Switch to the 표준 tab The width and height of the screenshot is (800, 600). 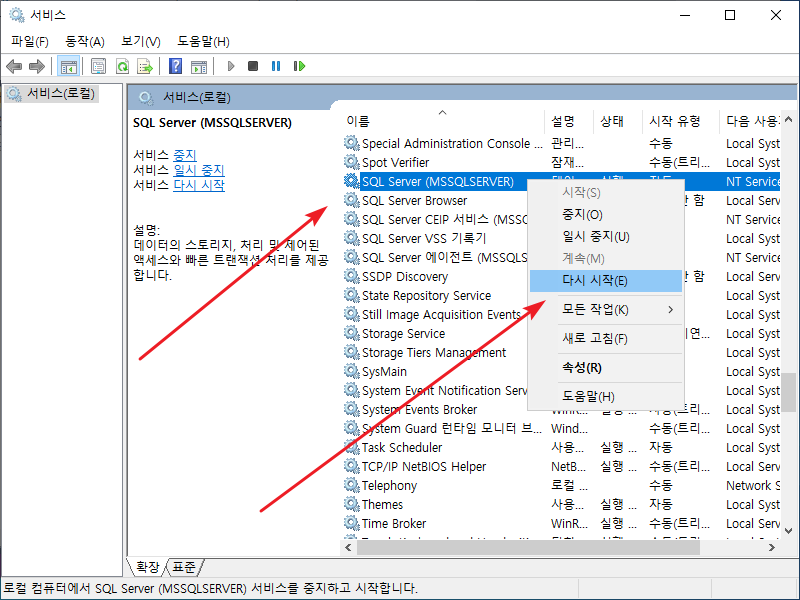pos(184,567)
